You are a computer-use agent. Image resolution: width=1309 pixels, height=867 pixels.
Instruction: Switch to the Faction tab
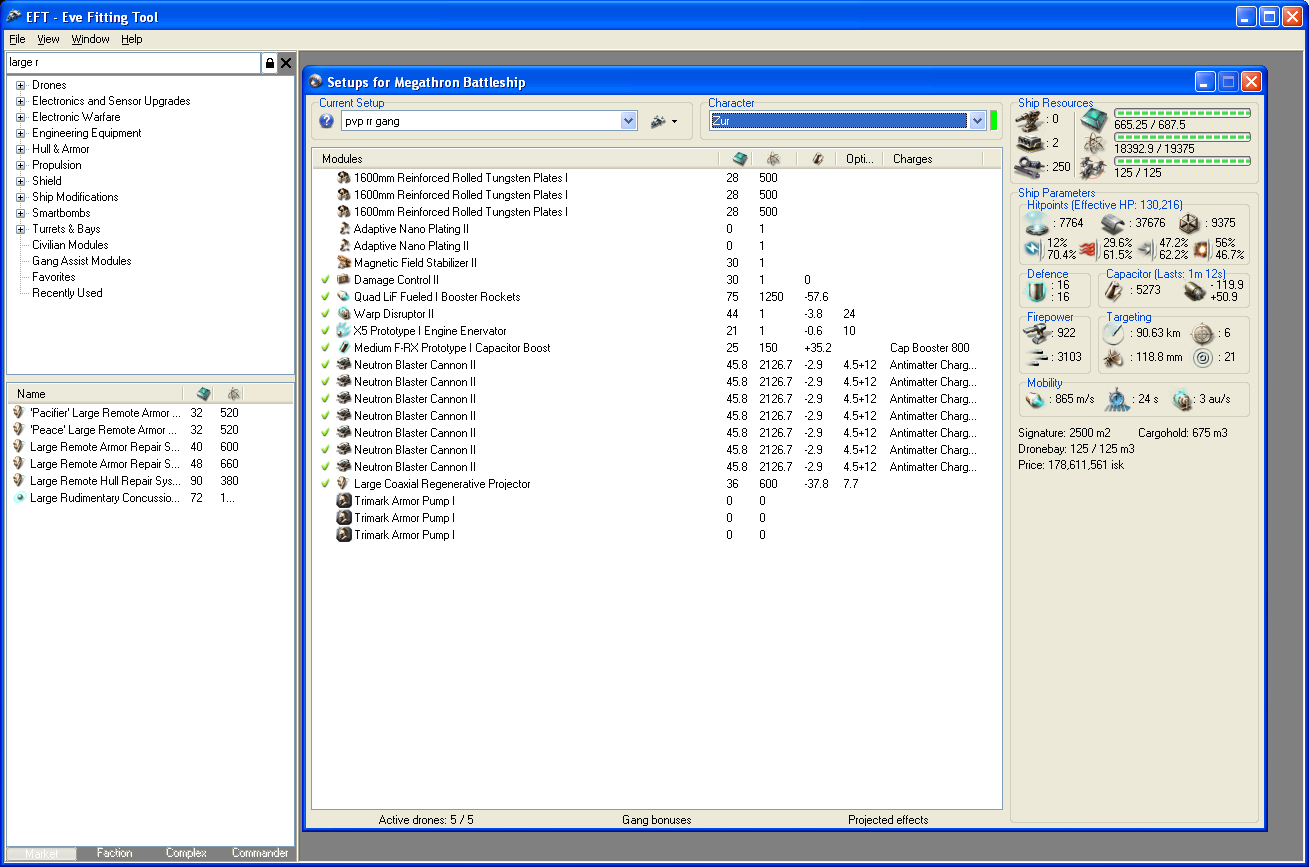click(114, 853)
